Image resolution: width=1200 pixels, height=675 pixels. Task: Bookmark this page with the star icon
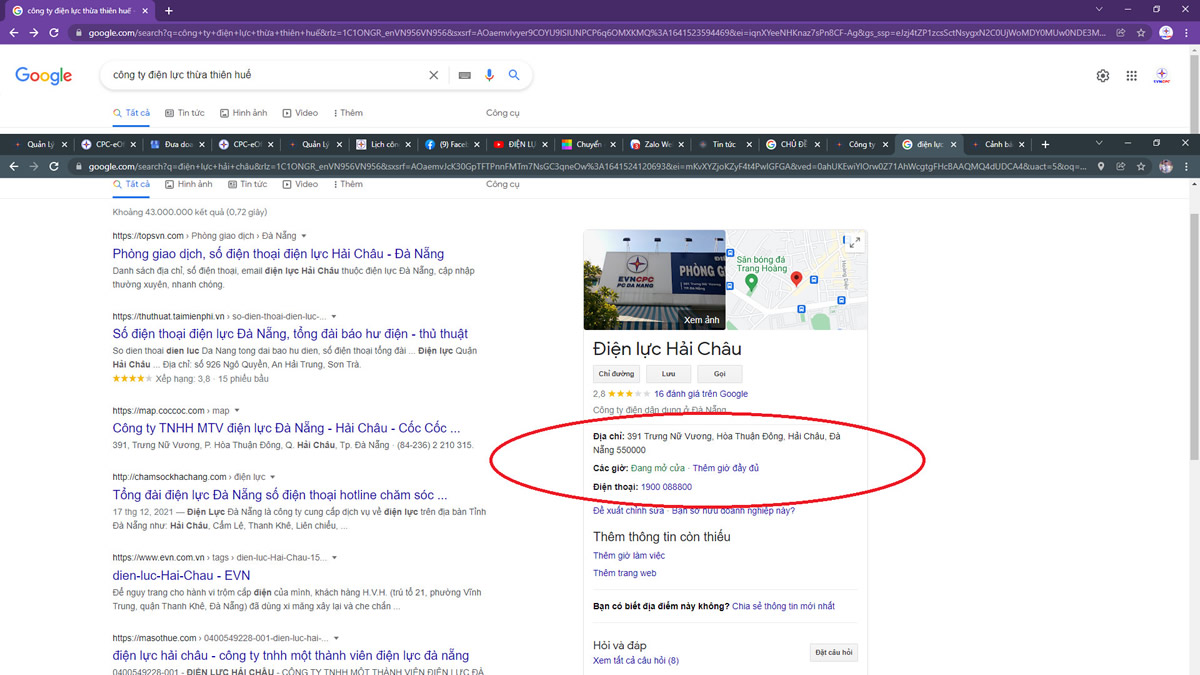coord(1141,33)
